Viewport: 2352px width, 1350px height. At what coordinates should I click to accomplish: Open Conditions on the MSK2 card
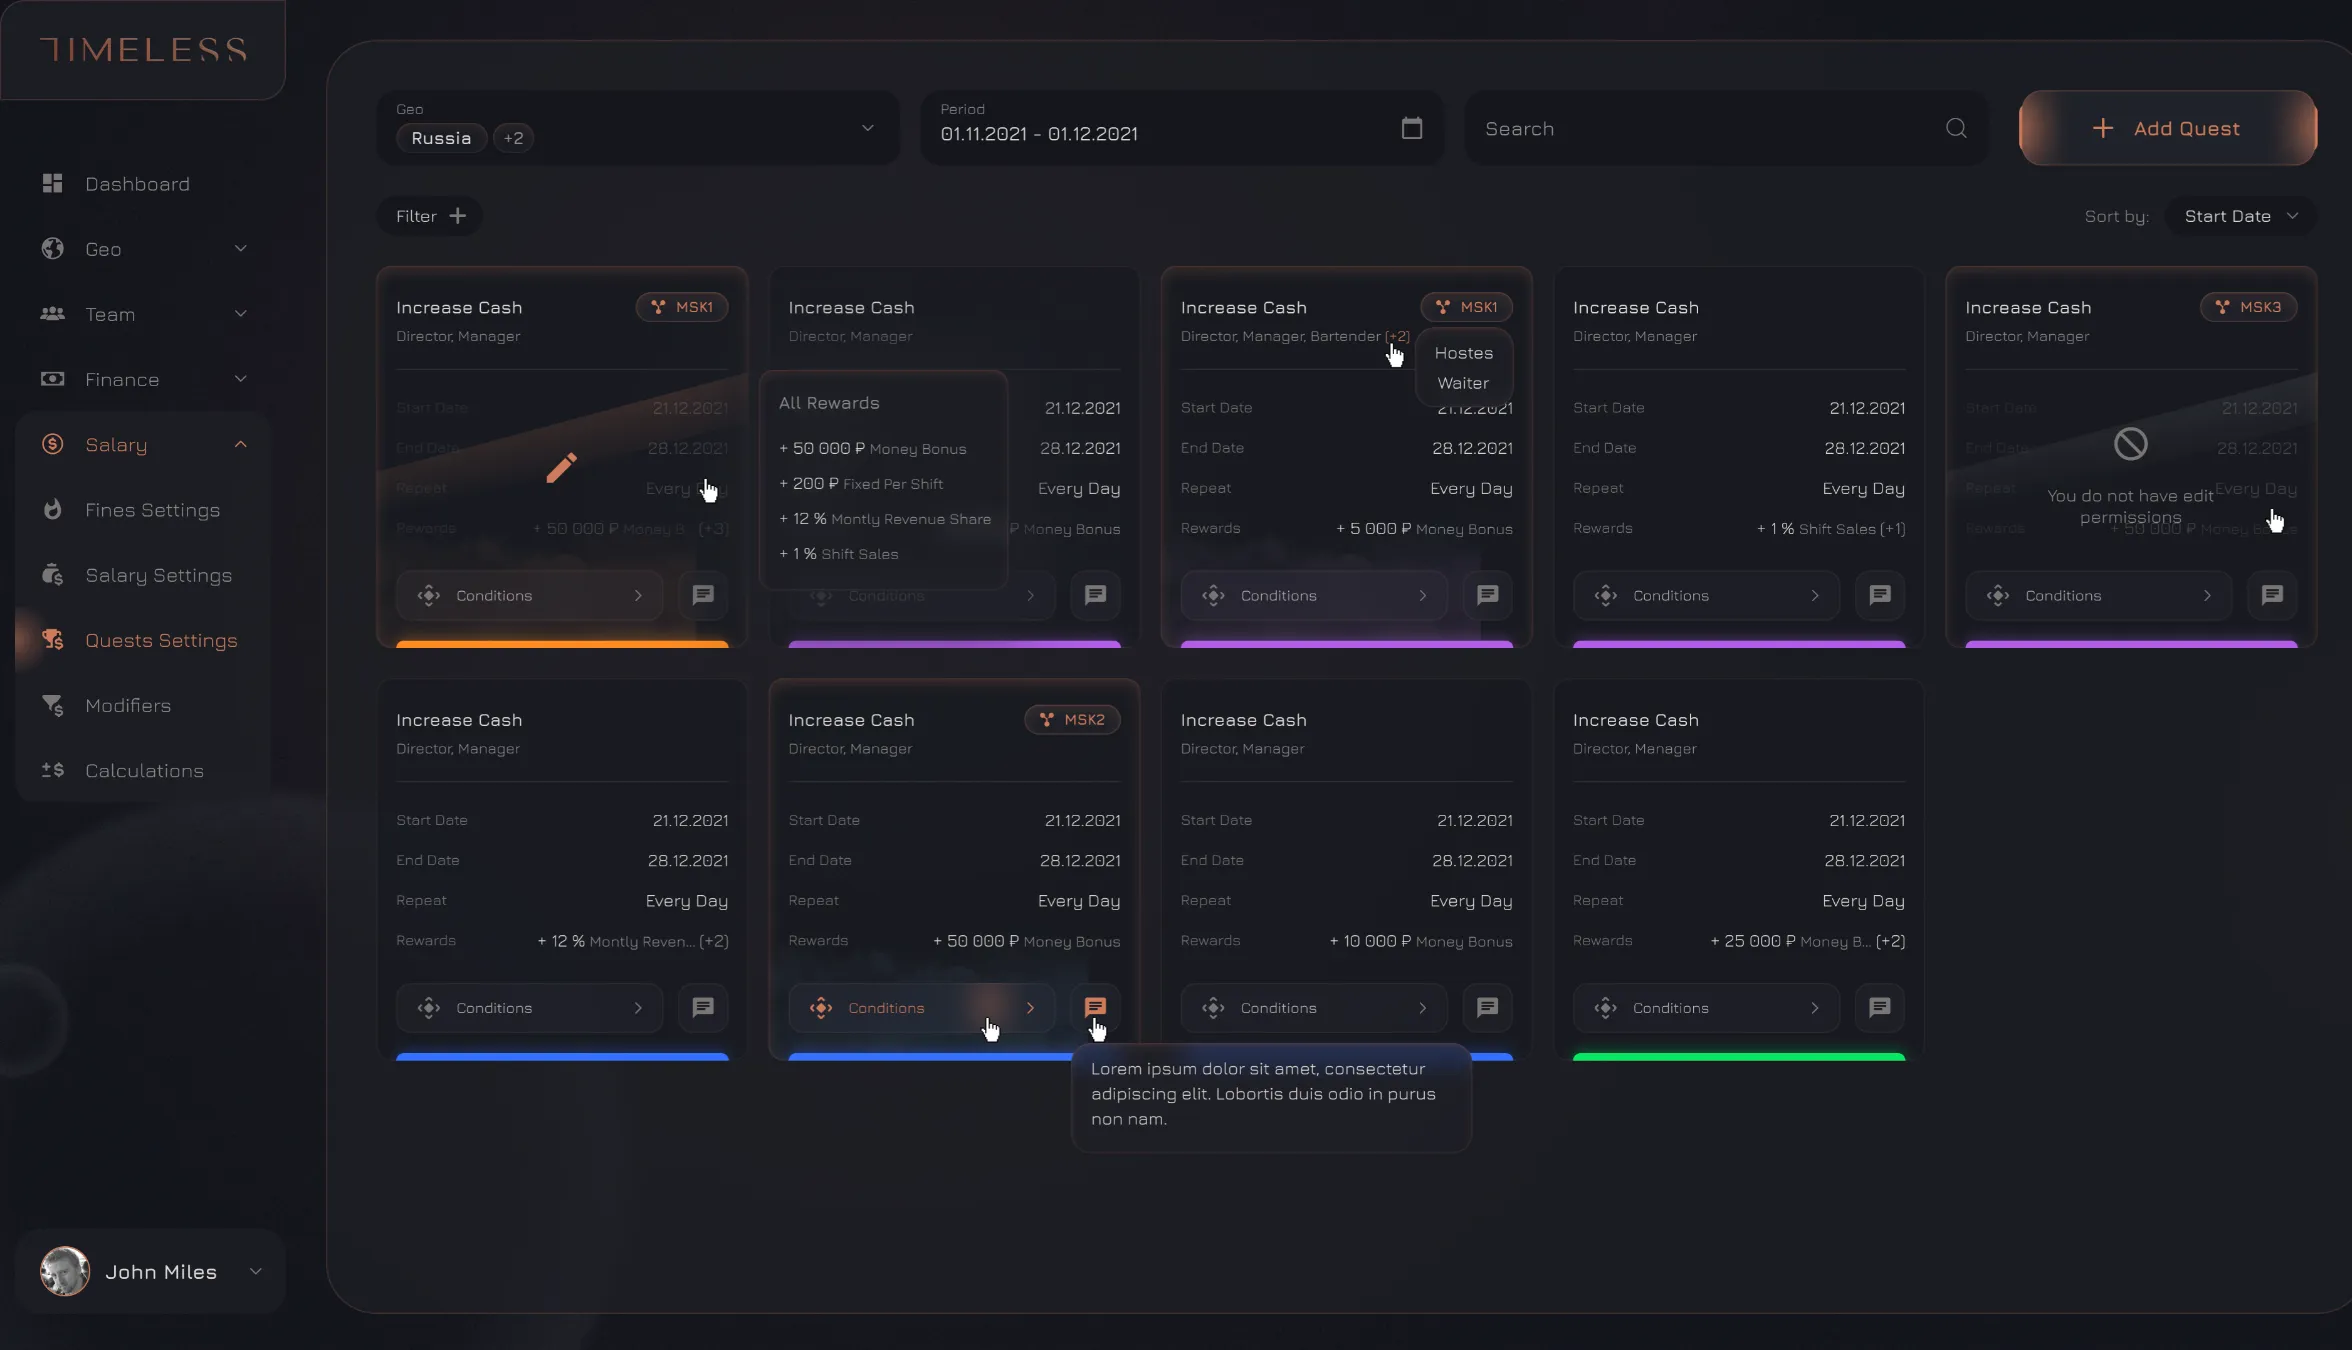coord(921,1007)
